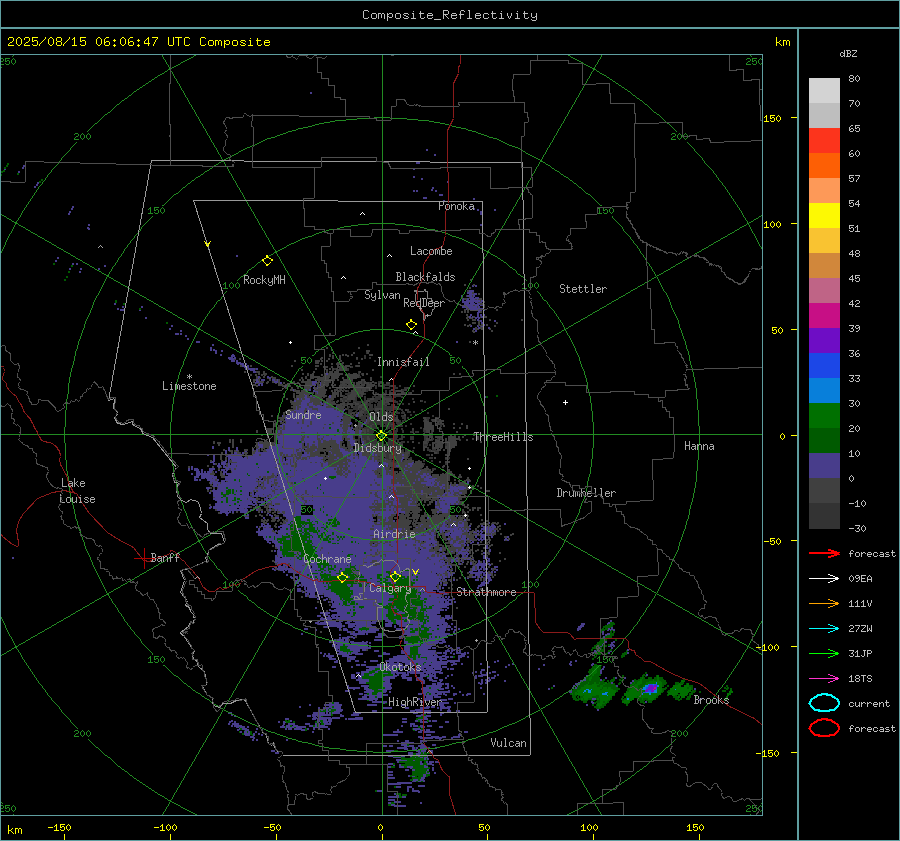Click the Composite_Reflectivity title

[x=450, y=15]
